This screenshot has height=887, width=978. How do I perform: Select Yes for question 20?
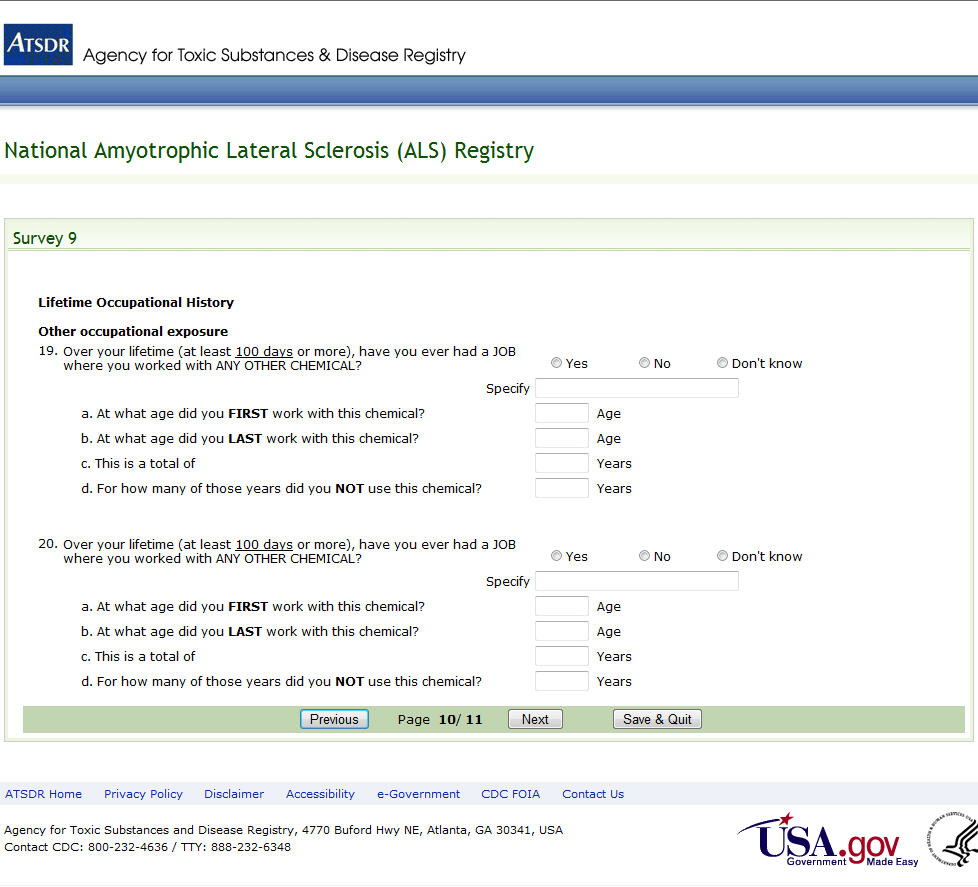[557, 556]
